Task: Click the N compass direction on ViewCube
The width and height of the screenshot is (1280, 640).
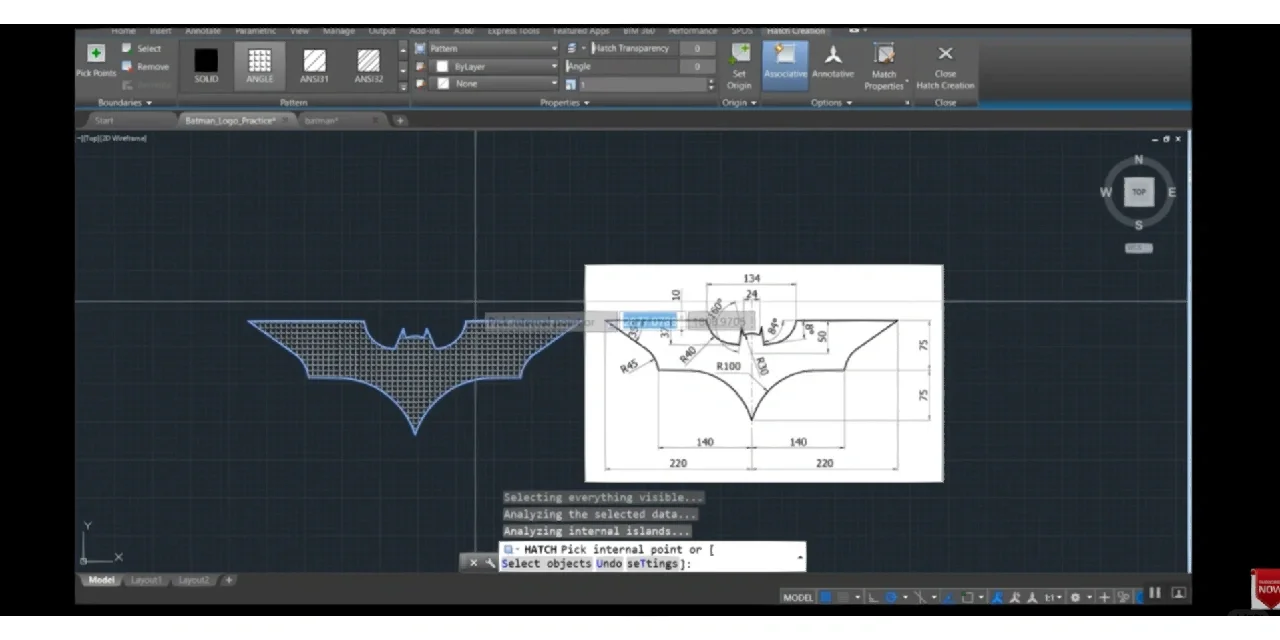Action: pos(1139,160)
